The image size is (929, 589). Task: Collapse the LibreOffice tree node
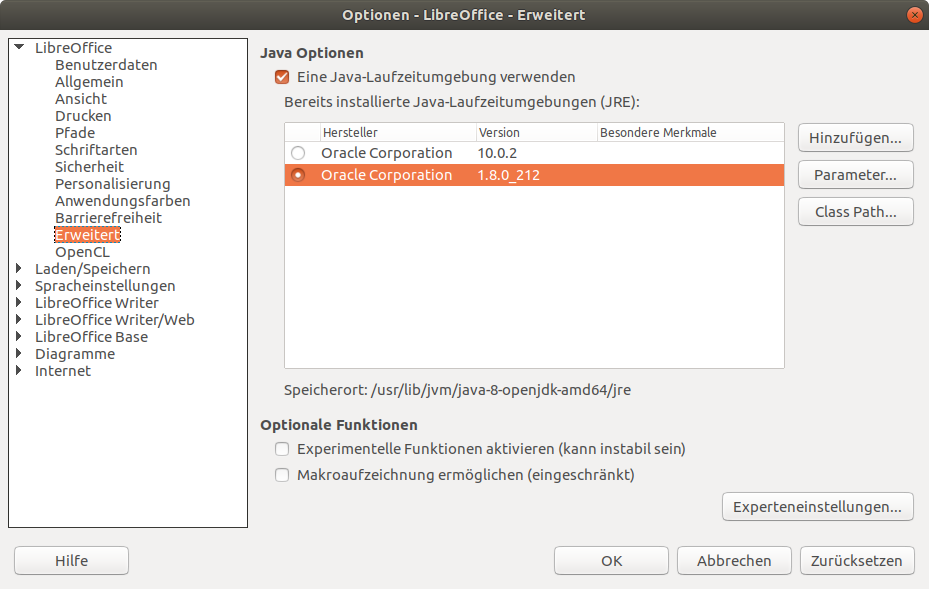(19, 47)
